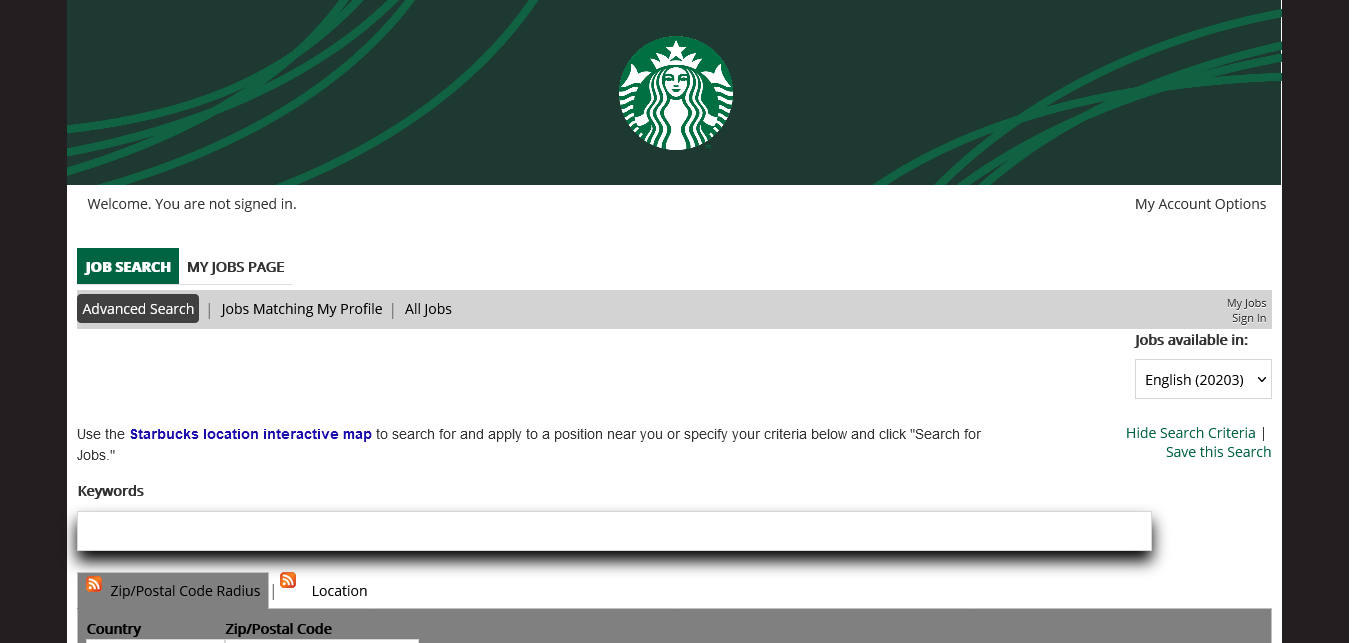1366x643 pixels.
Task: Click the Sign In link
Action: coord(1249,318)
